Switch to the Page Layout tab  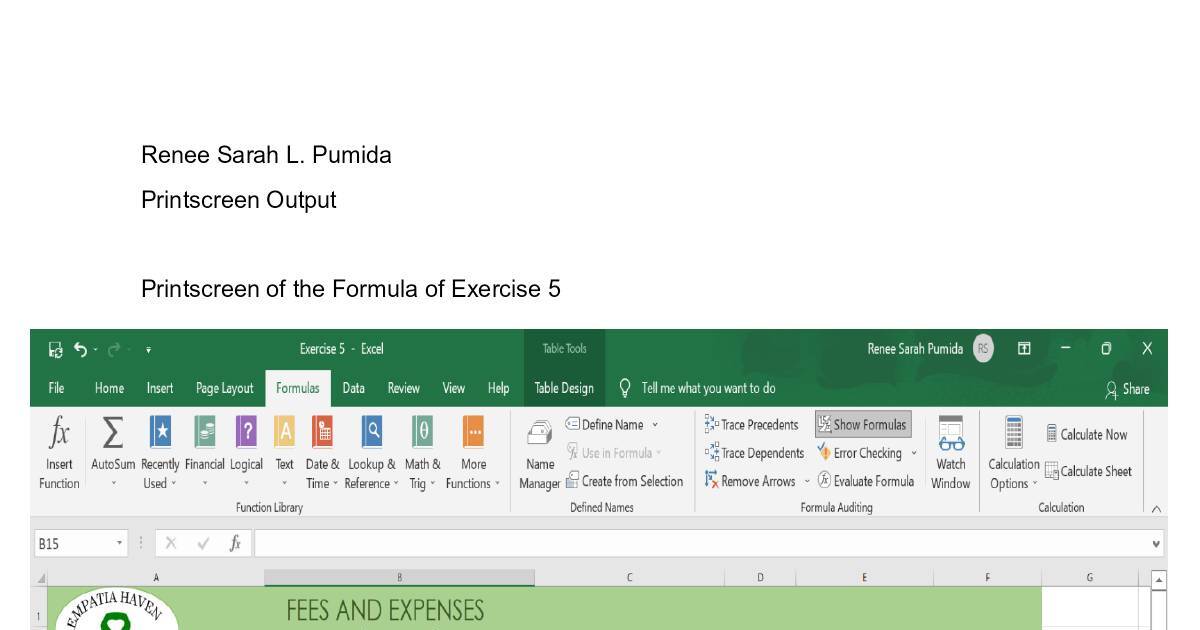coord(224,388)
